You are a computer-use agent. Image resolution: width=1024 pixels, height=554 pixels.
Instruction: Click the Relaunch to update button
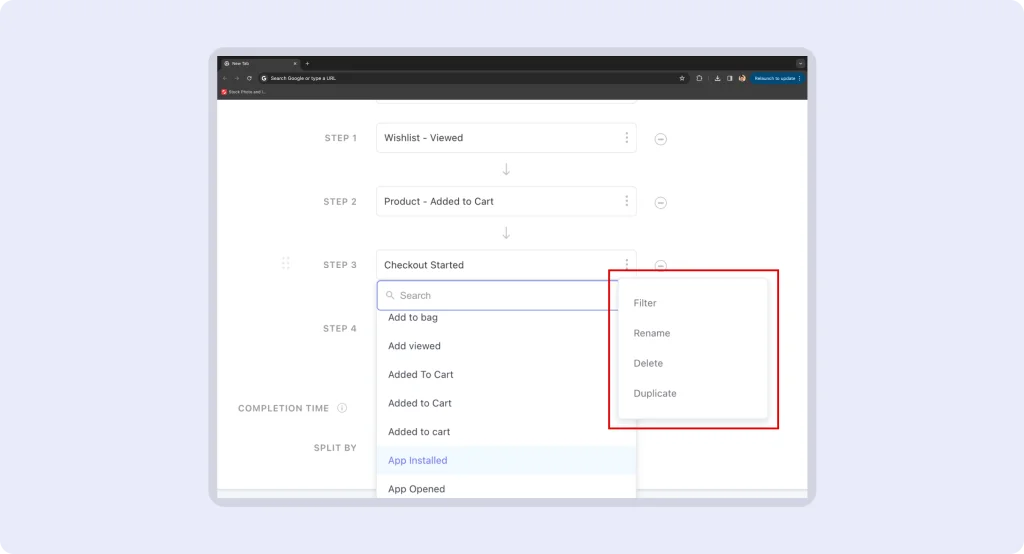pos(777,78)
